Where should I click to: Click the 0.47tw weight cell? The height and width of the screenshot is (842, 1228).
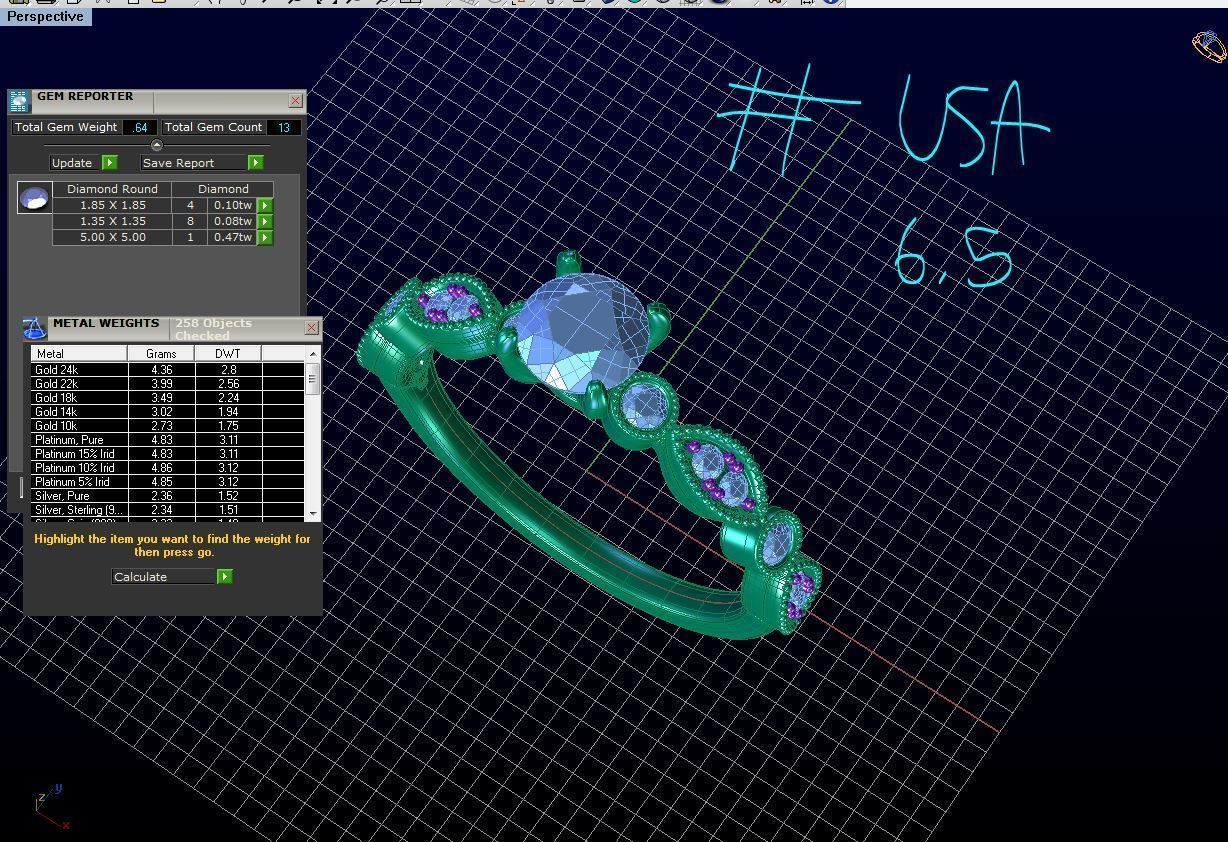232,237
